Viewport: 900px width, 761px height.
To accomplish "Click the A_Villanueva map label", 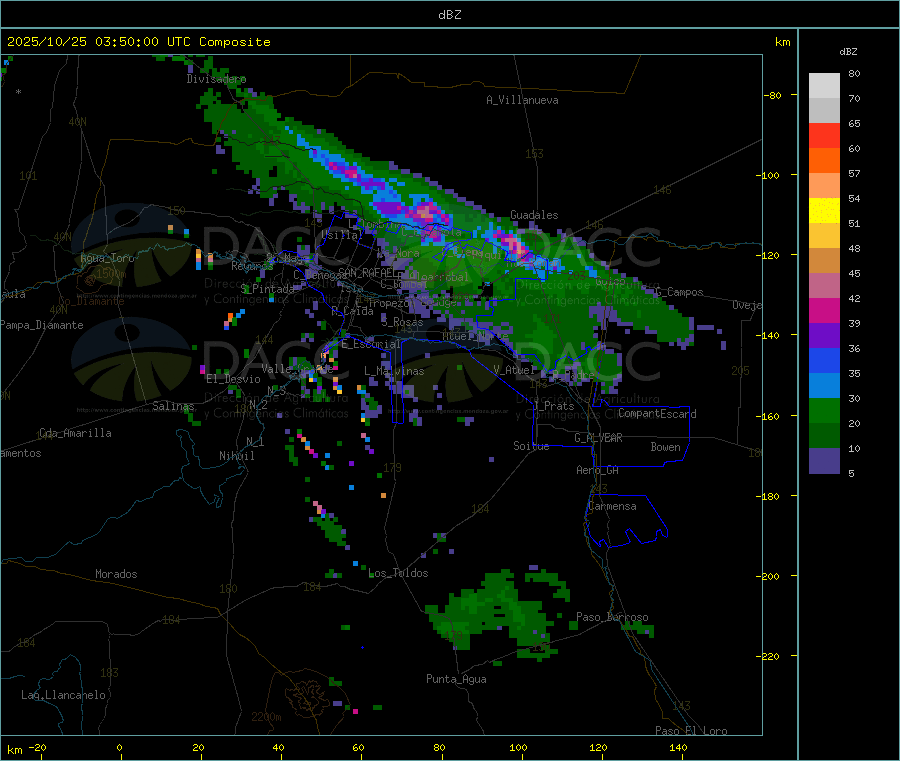I will tap(522, 100).
